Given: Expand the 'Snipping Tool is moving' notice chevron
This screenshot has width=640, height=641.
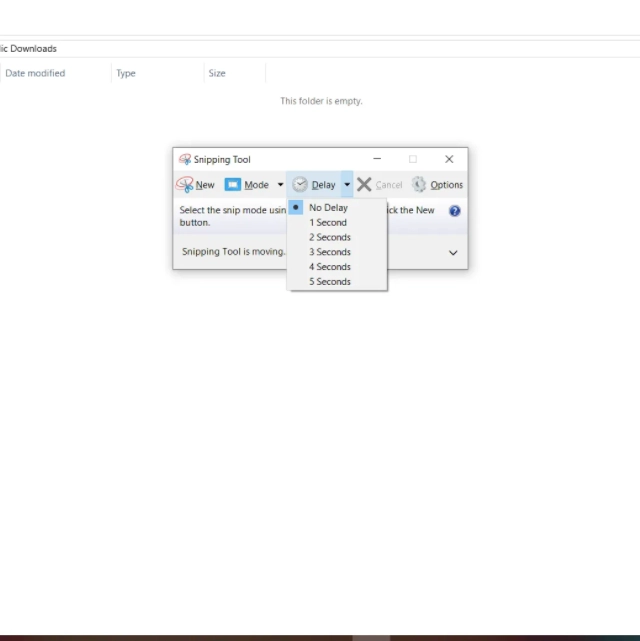Looking at the screenshot, I should click(x=453, y=253).
